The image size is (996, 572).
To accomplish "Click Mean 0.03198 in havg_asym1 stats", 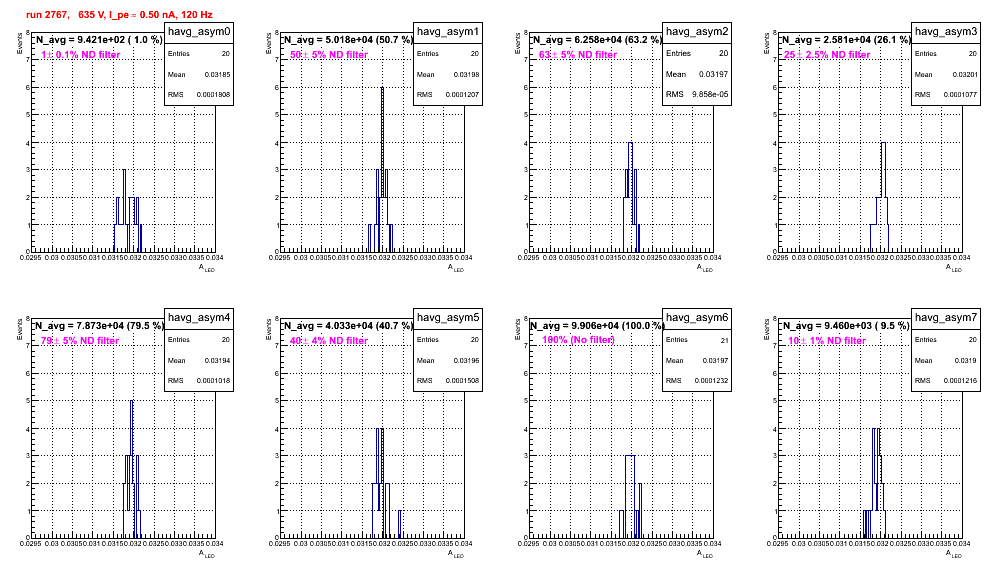I will point(448,75).
